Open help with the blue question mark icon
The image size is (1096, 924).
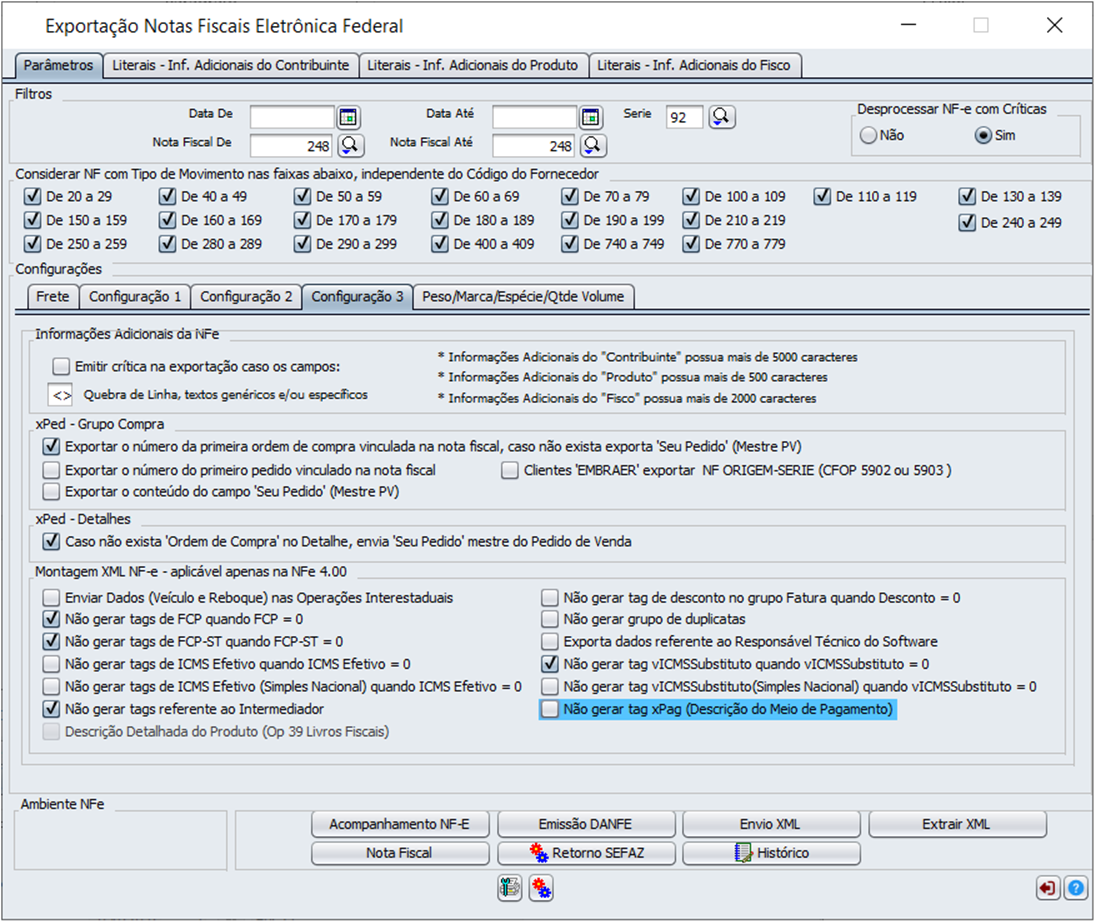click(x=1076, y=888)
